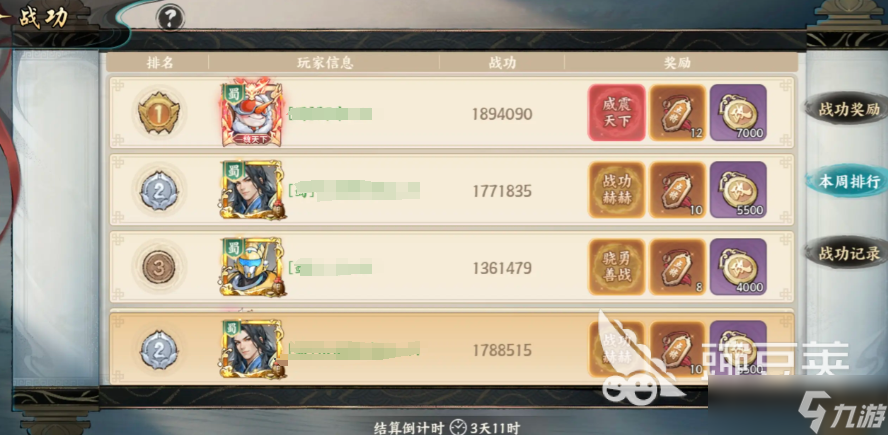888x435 pixels.
Task: Select the coin reward showing 5500
Action: pyautogui.click(x=738, y=190)
